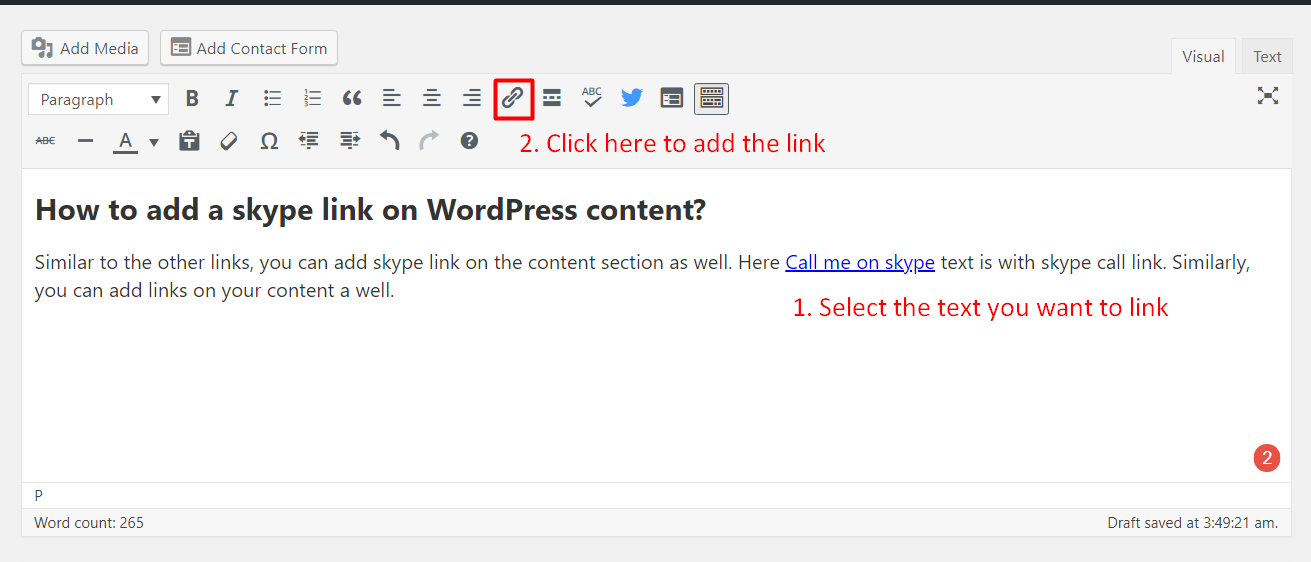Switch to the Visual editor tab
The height and width of the screenshot is (562, 1311).
[x=1203, y=56]
